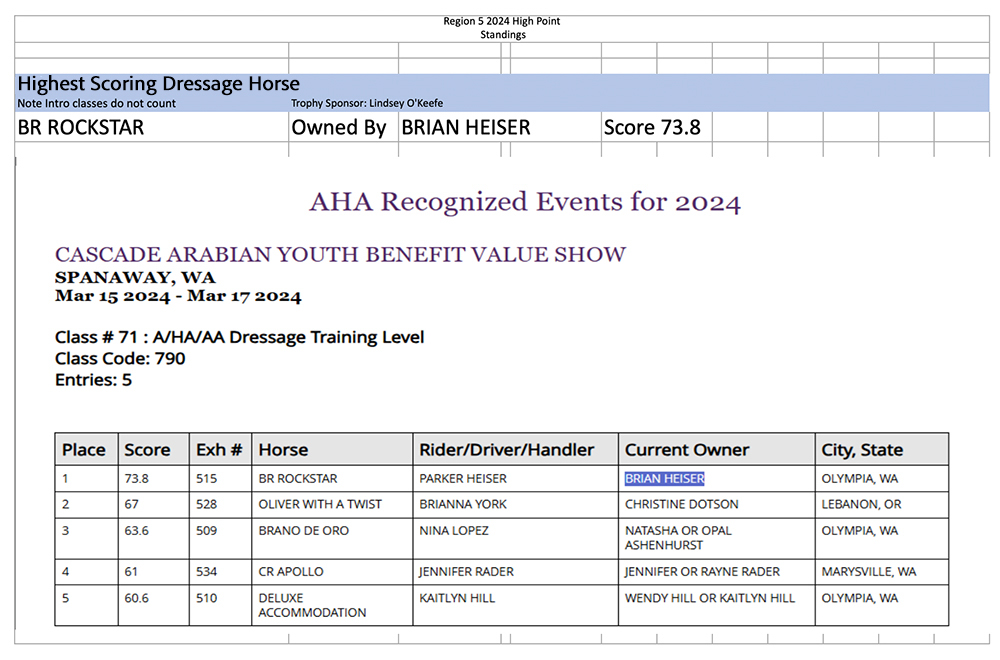Click horse 'DELUXE ACCOMMODATION'
This screenshot has height=660, width=1000.
click(x=312, y=606)
